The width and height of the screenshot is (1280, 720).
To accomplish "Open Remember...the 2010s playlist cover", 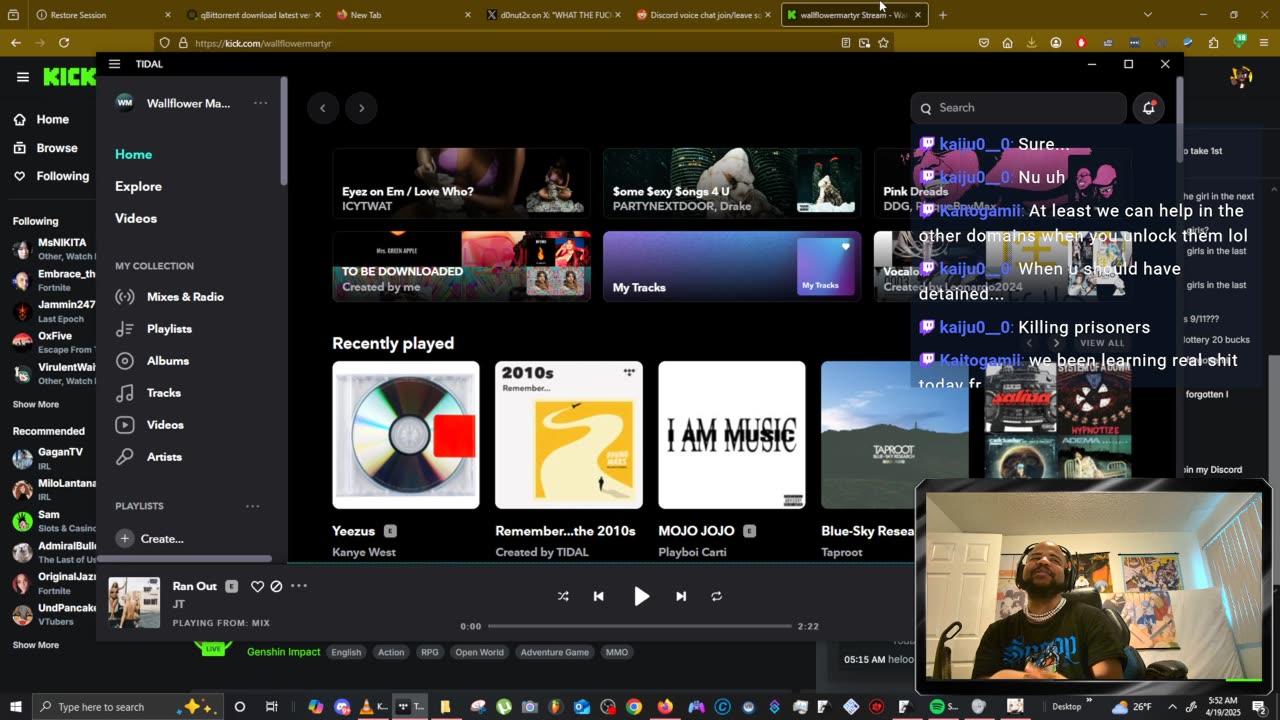I will click(x=569, y=435).
